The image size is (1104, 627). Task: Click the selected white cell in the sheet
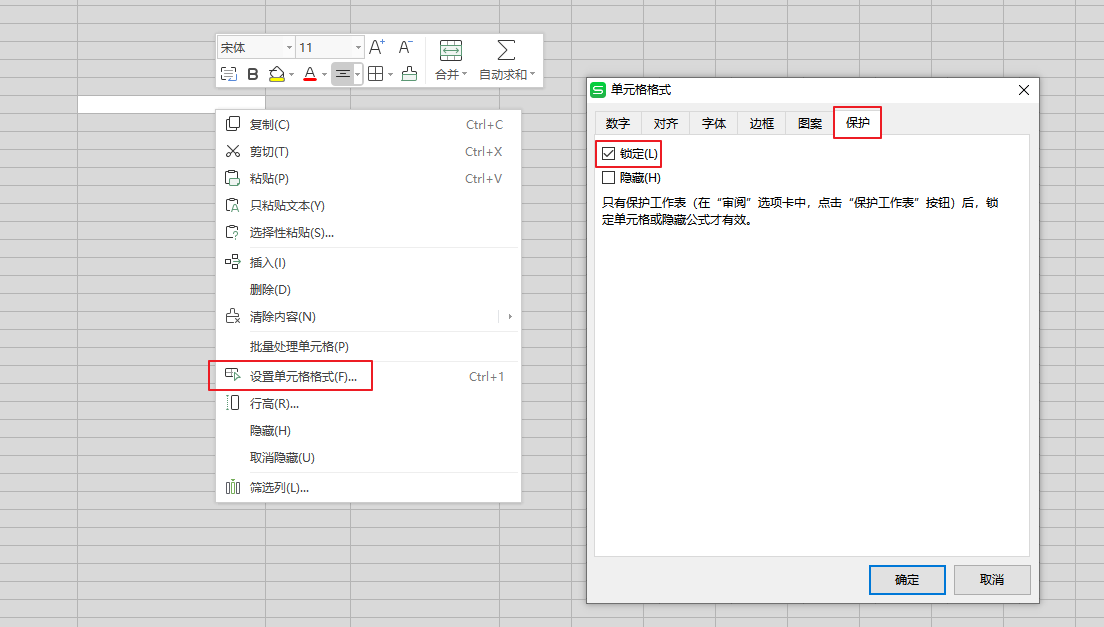pos(171,104)
